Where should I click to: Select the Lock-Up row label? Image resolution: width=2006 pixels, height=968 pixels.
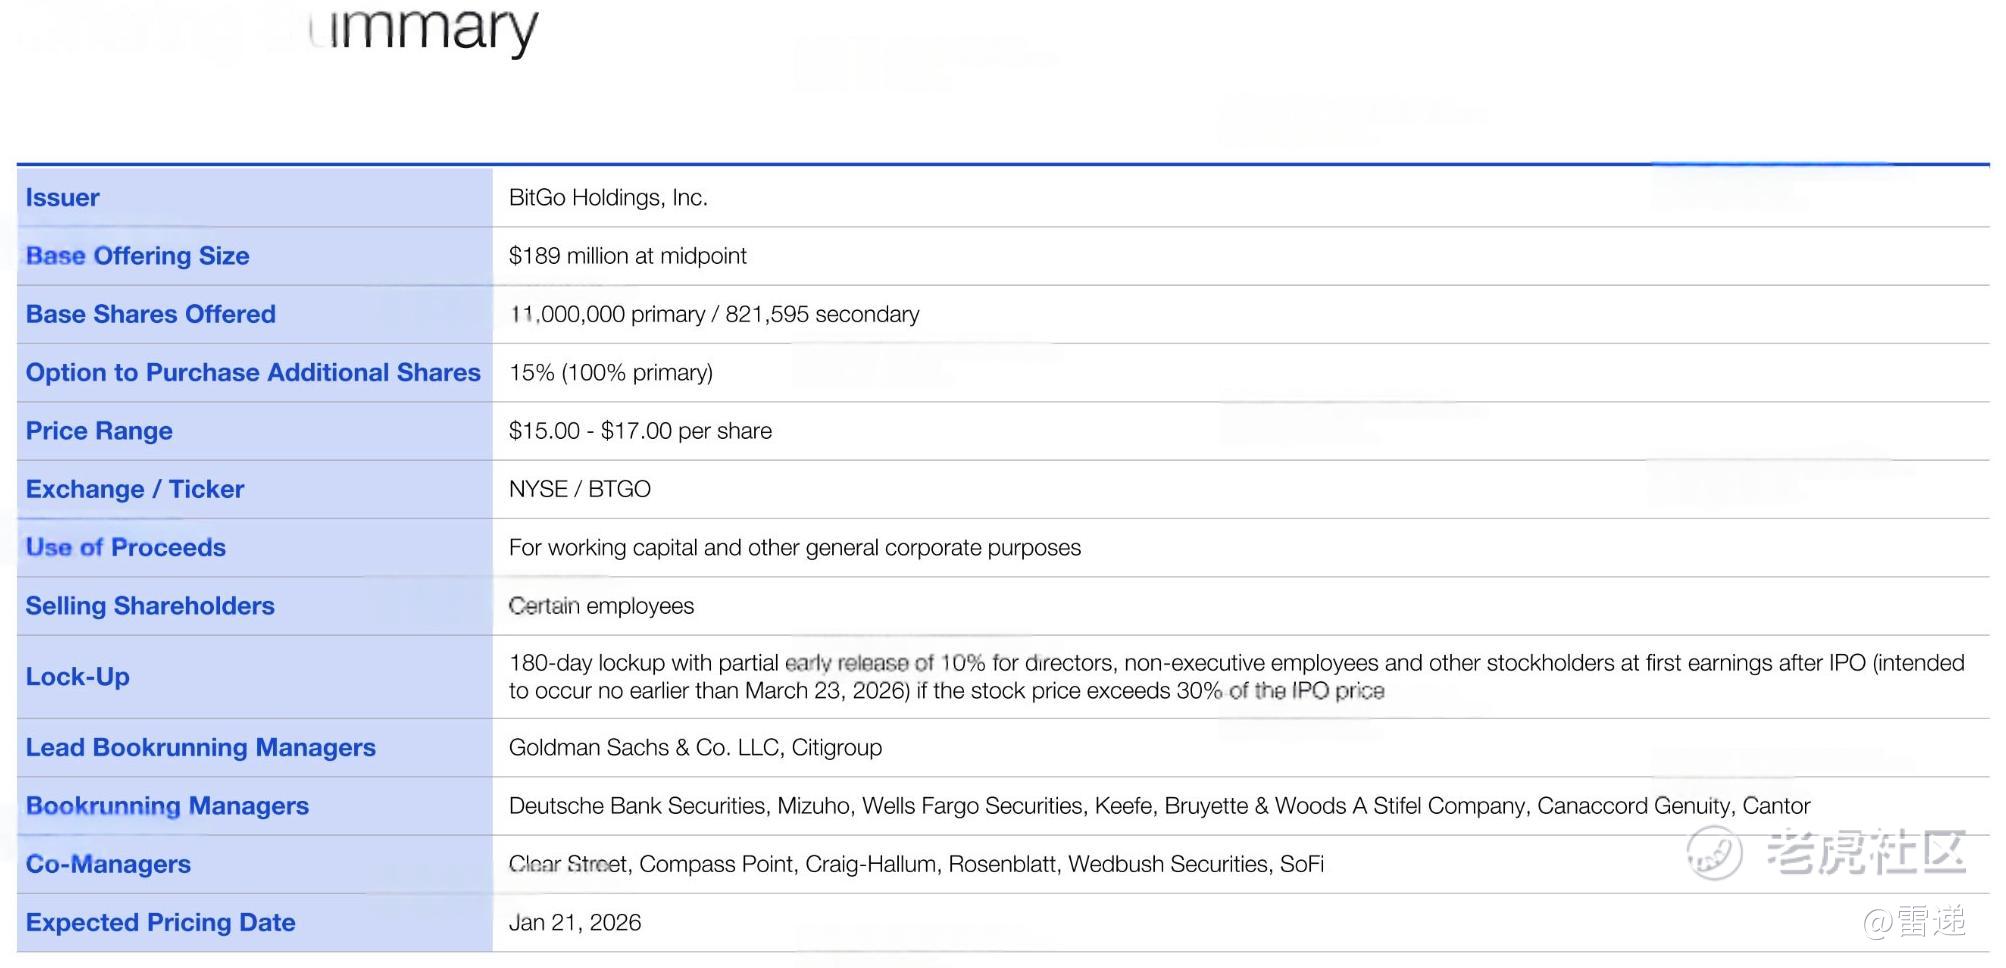78,677
